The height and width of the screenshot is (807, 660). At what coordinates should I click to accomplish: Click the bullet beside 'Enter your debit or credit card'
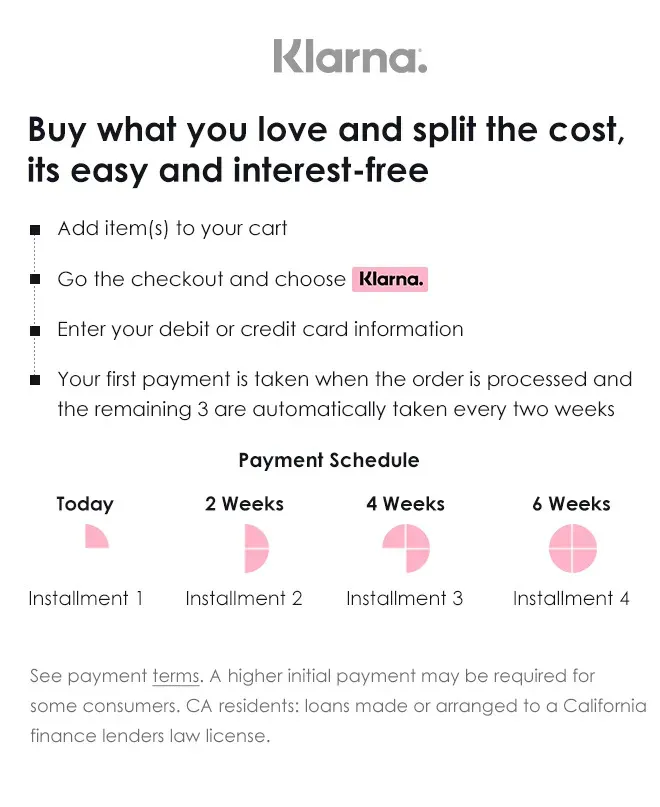click(35, 330)
